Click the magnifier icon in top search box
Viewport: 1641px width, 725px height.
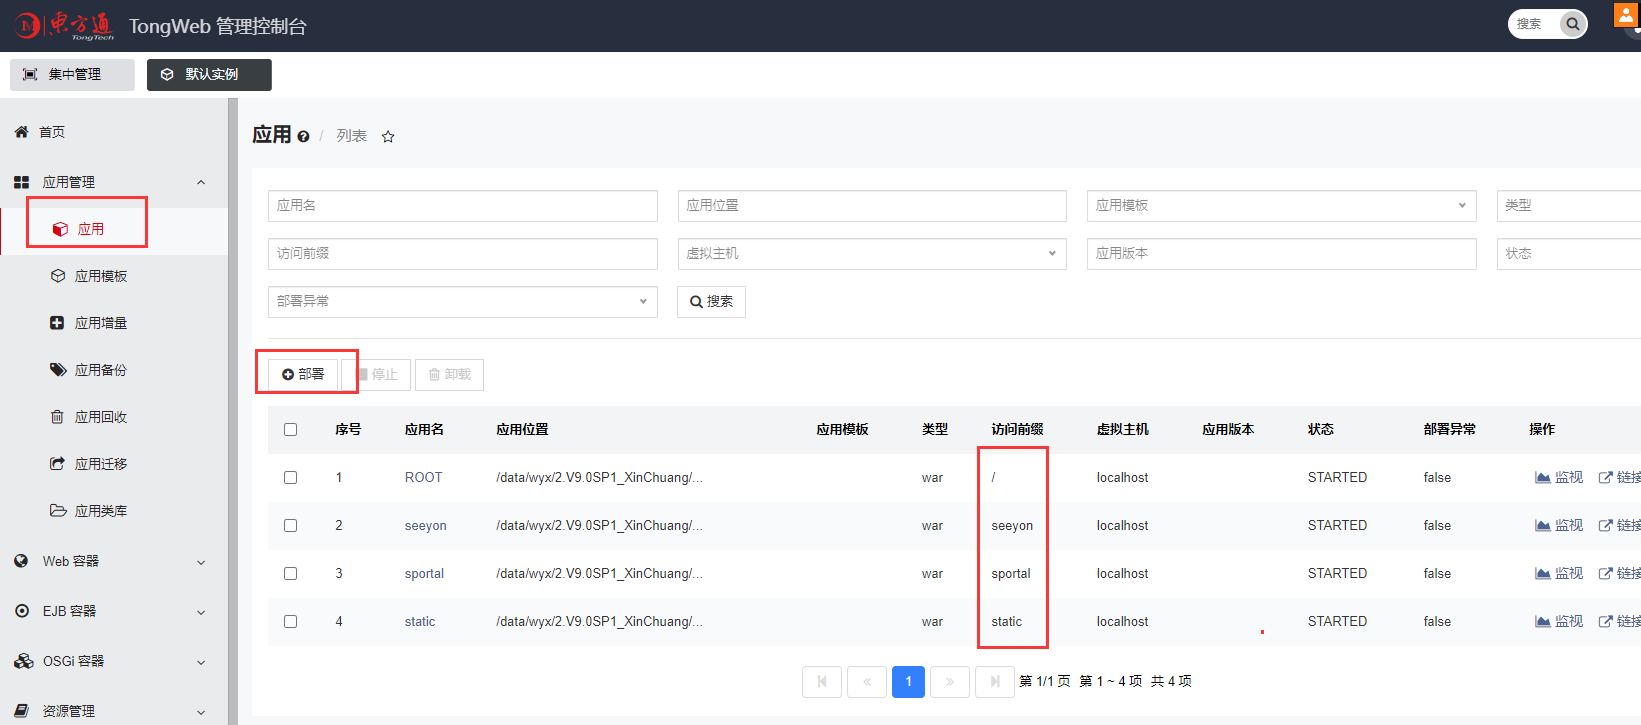click(x=1572, y=24)
